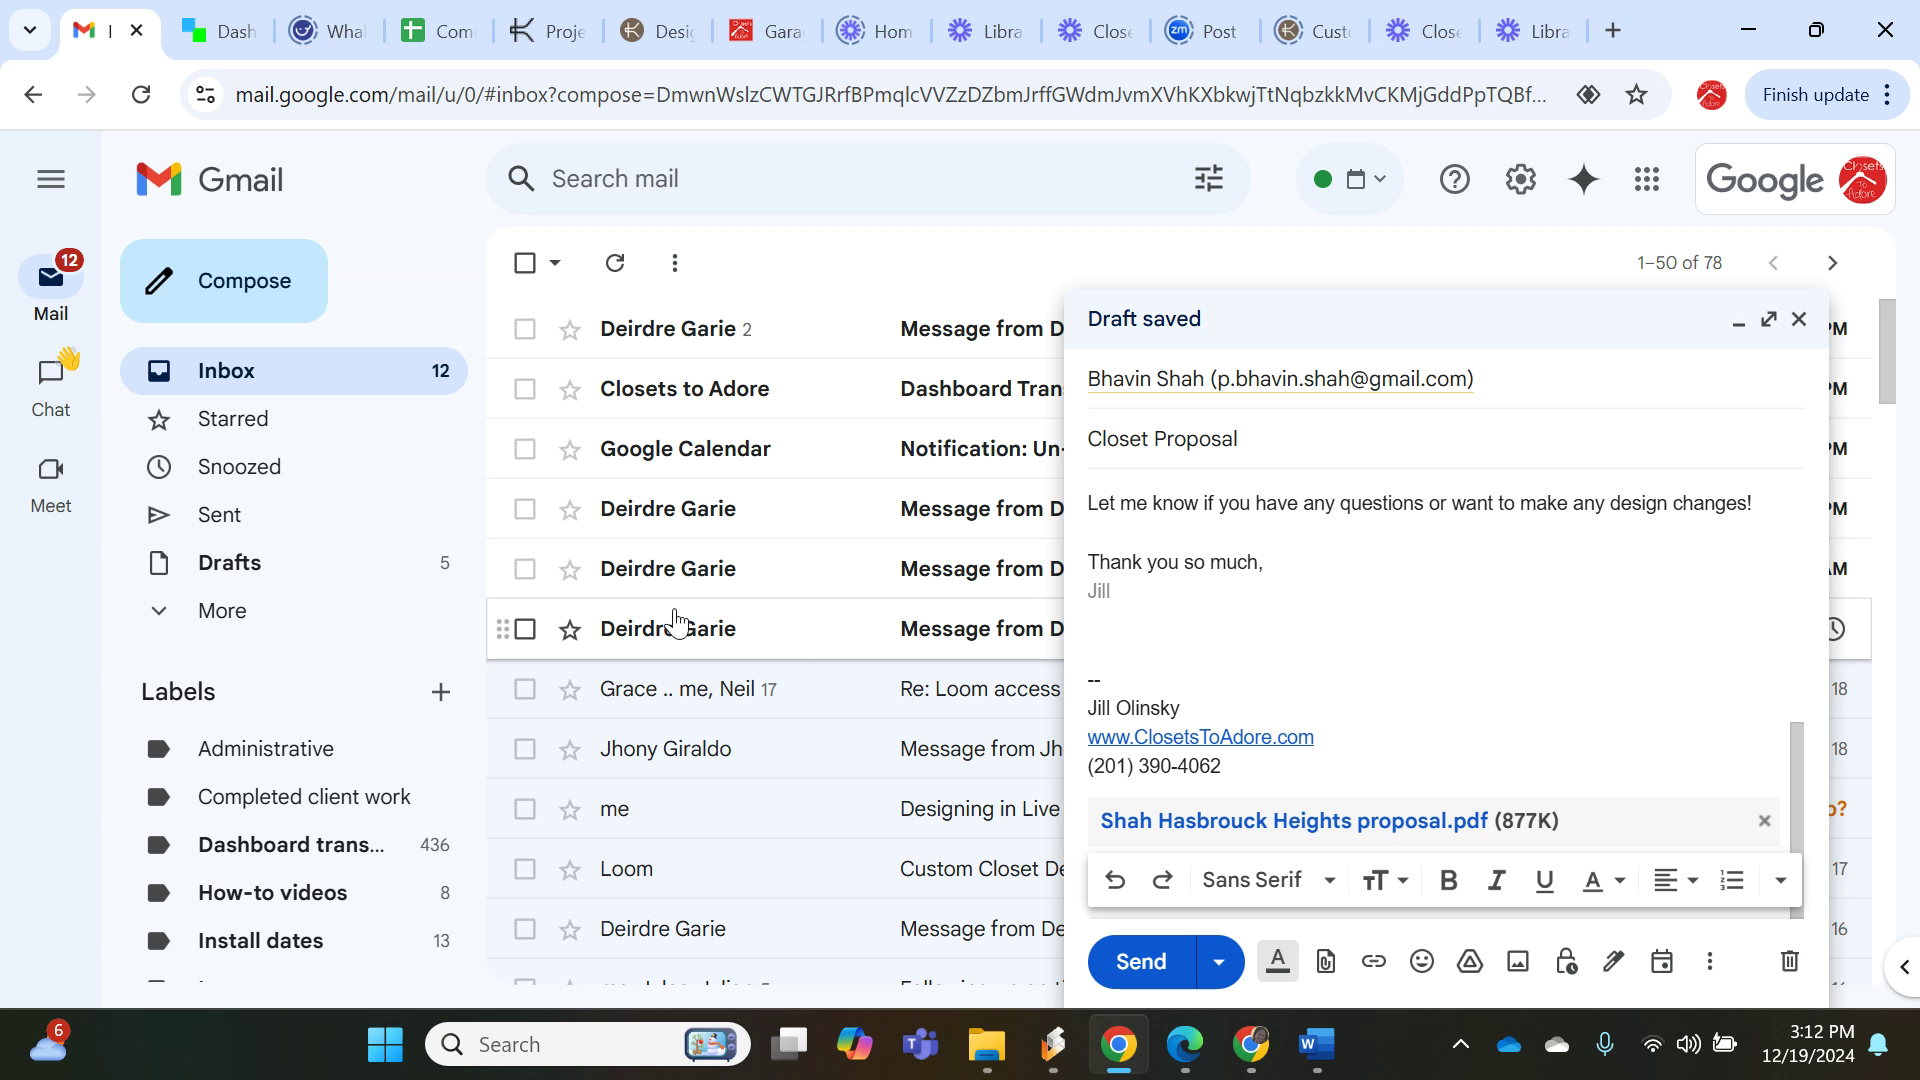This screenshot has width=1920, height=1080.
Task: Click the insert signature pen icon
Action: (x=1613, y=962)
